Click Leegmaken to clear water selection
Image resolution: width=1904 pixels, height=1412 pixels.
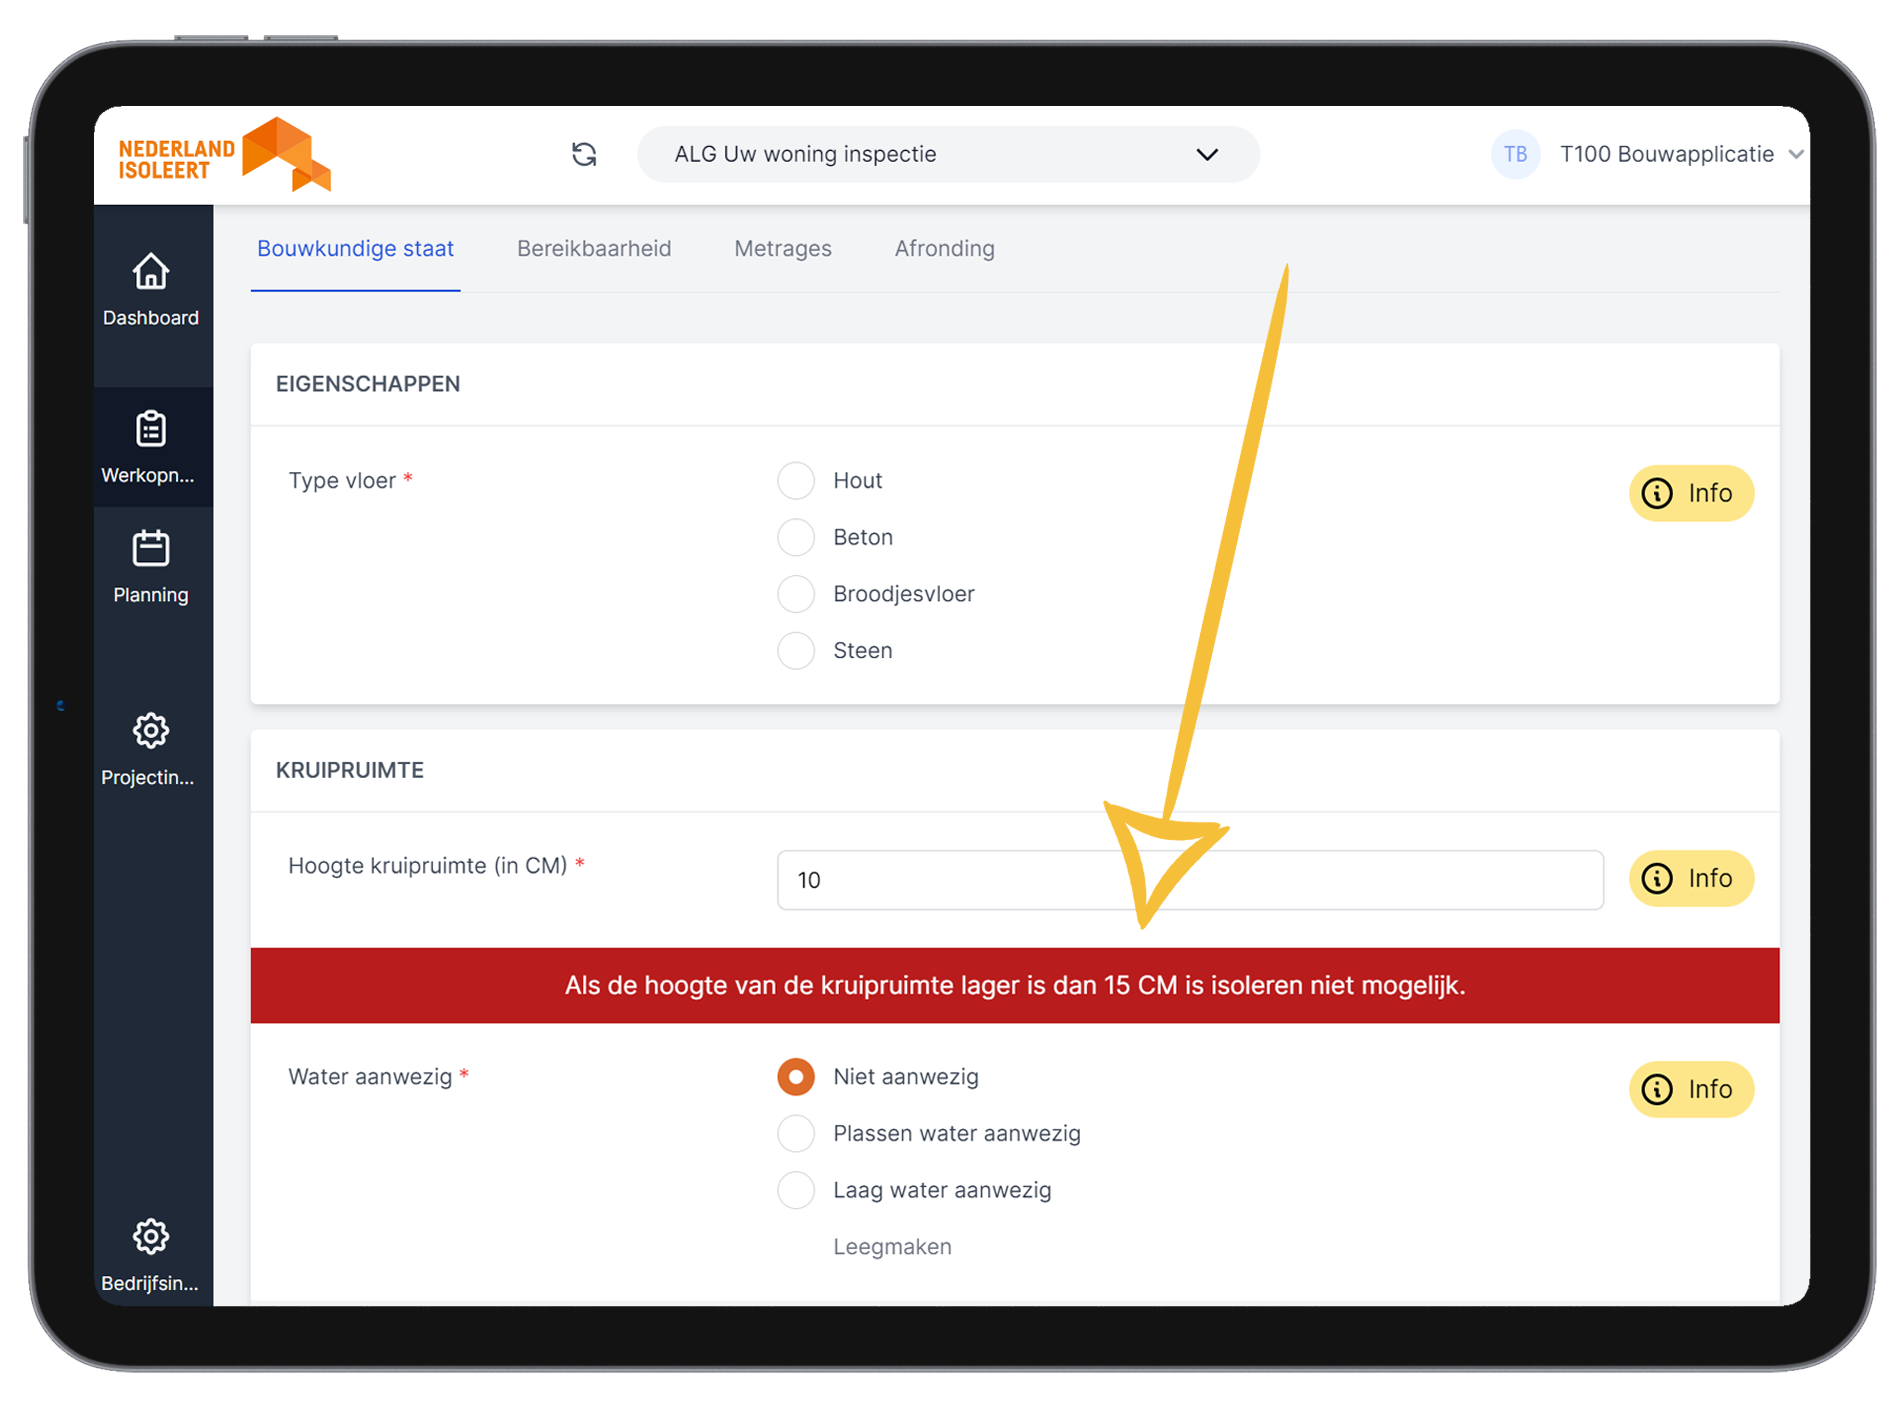(x=892, y=1247)
